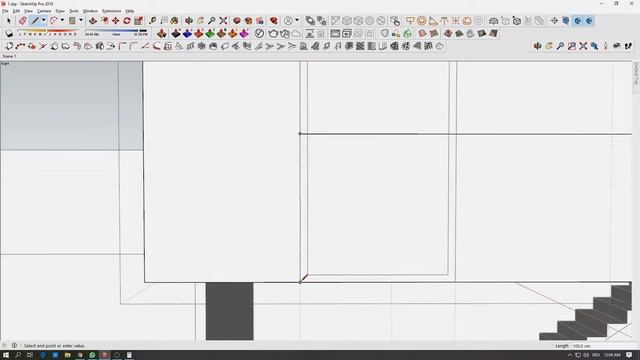The image size is (640, 360).
Task: Expand the Shapes tool dropdown
Action: click(81, 20)
